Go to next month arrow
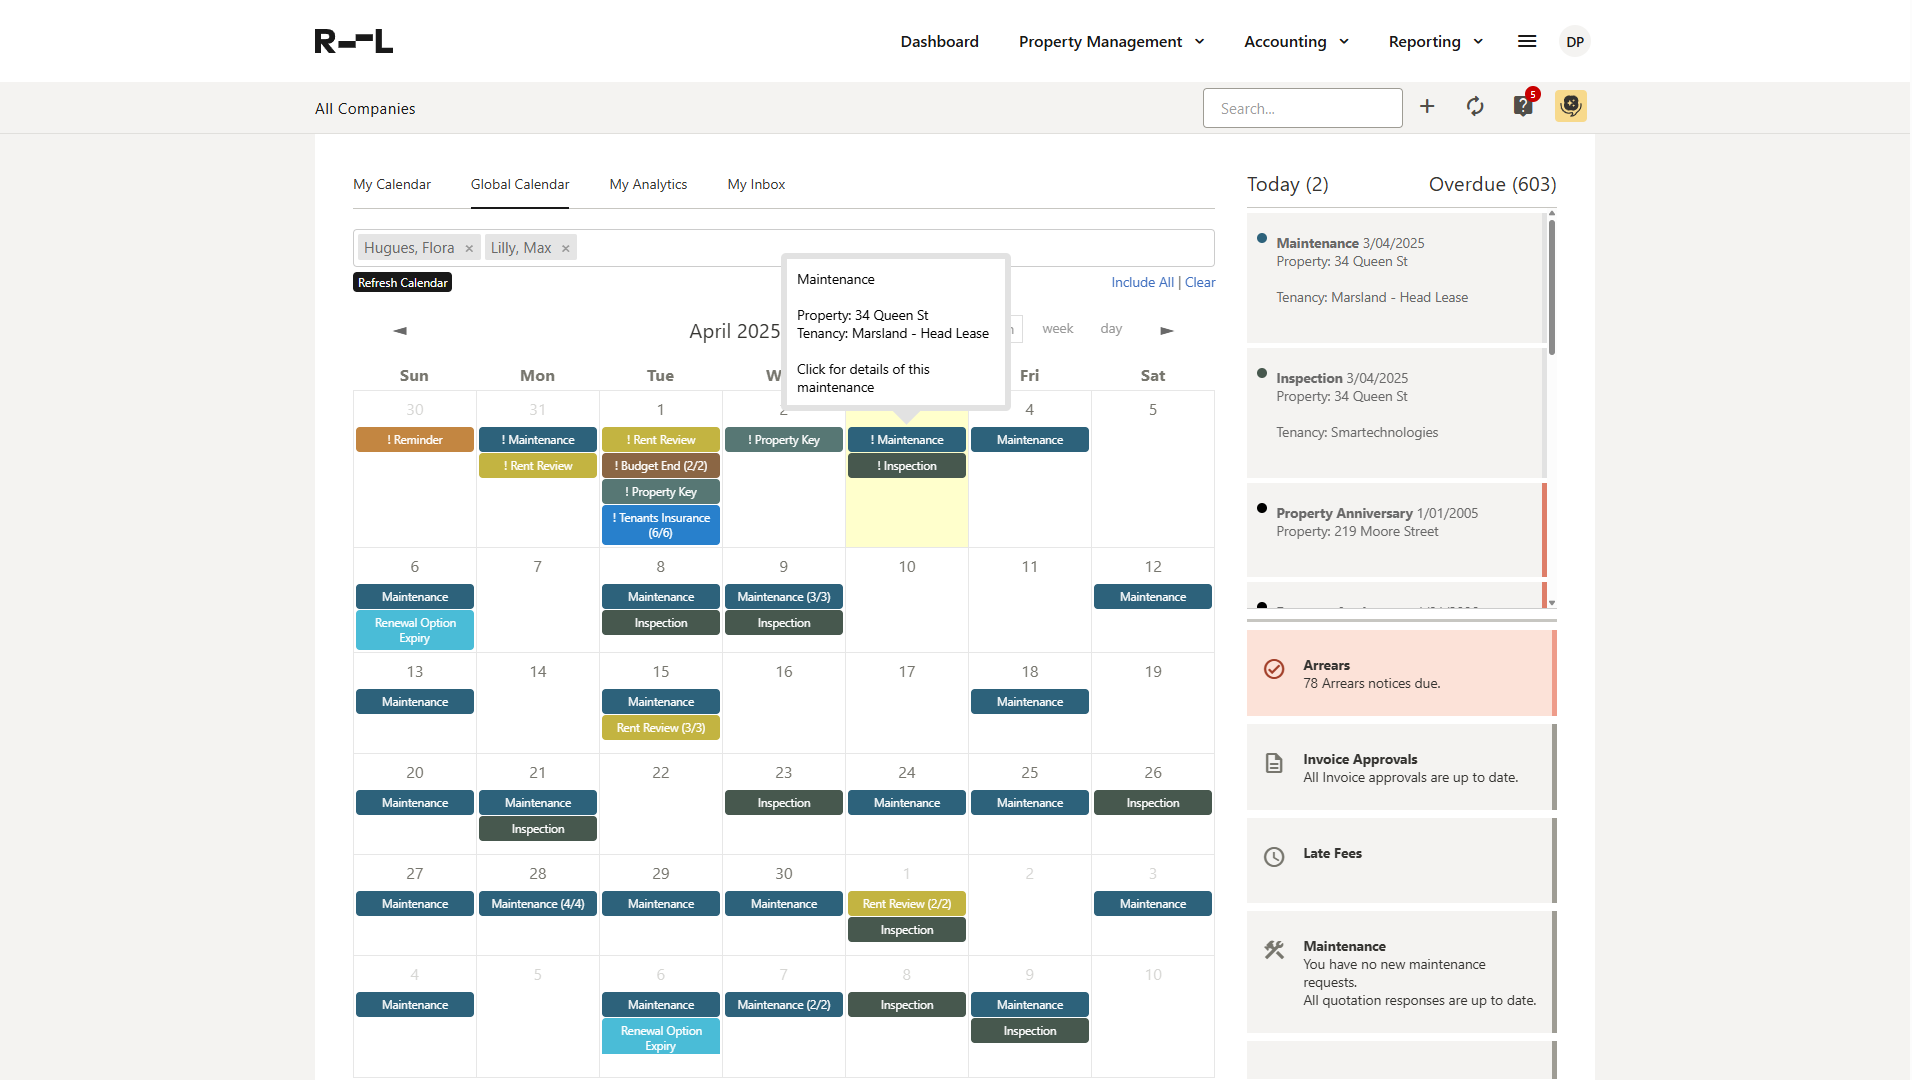This screenshot has height=1080, width=1912. 1167,330
